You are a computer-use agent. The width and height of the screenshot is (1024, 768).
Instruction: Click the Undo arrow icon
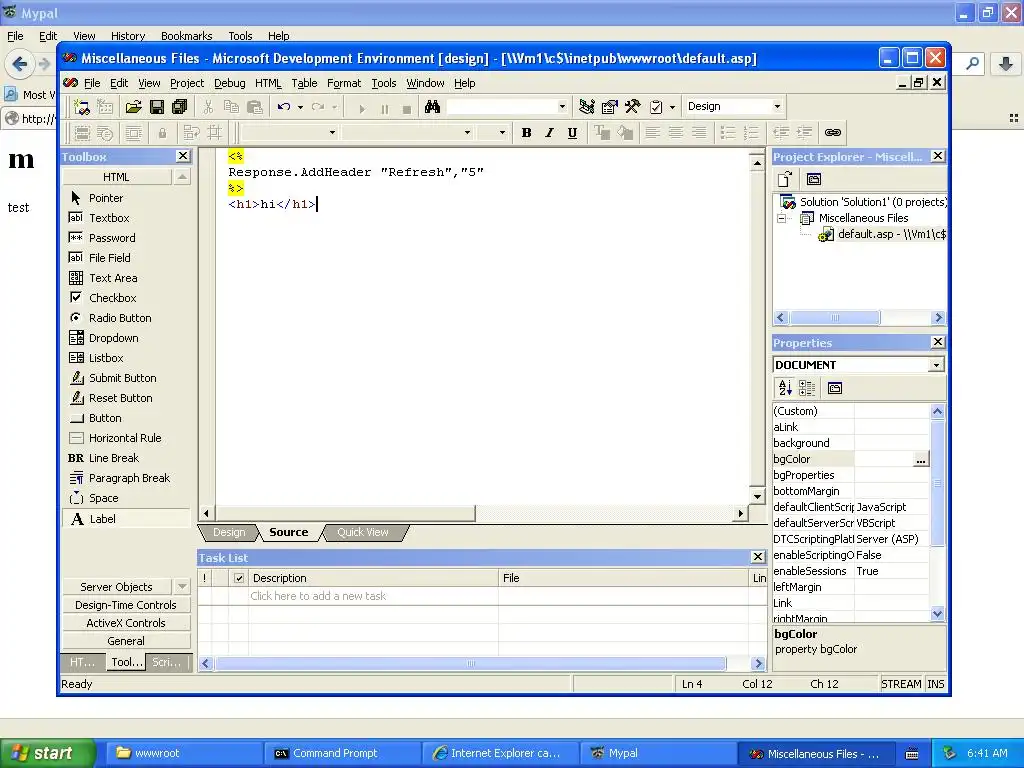coord(283,106)
